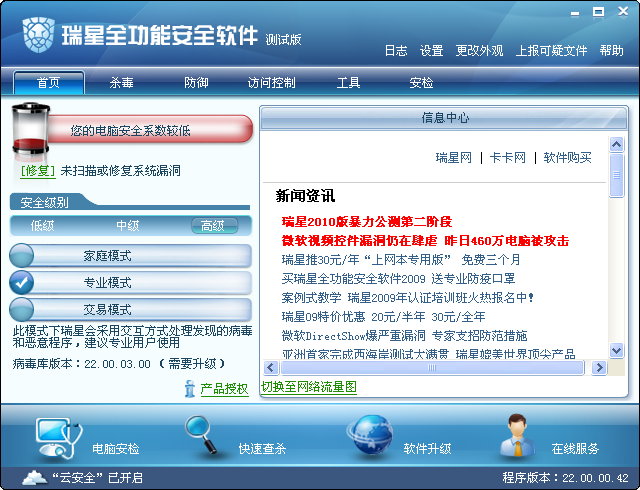Open news about 微软视频控件漏洞
This screenshot has width=640, height=490.
click(425, 241)
